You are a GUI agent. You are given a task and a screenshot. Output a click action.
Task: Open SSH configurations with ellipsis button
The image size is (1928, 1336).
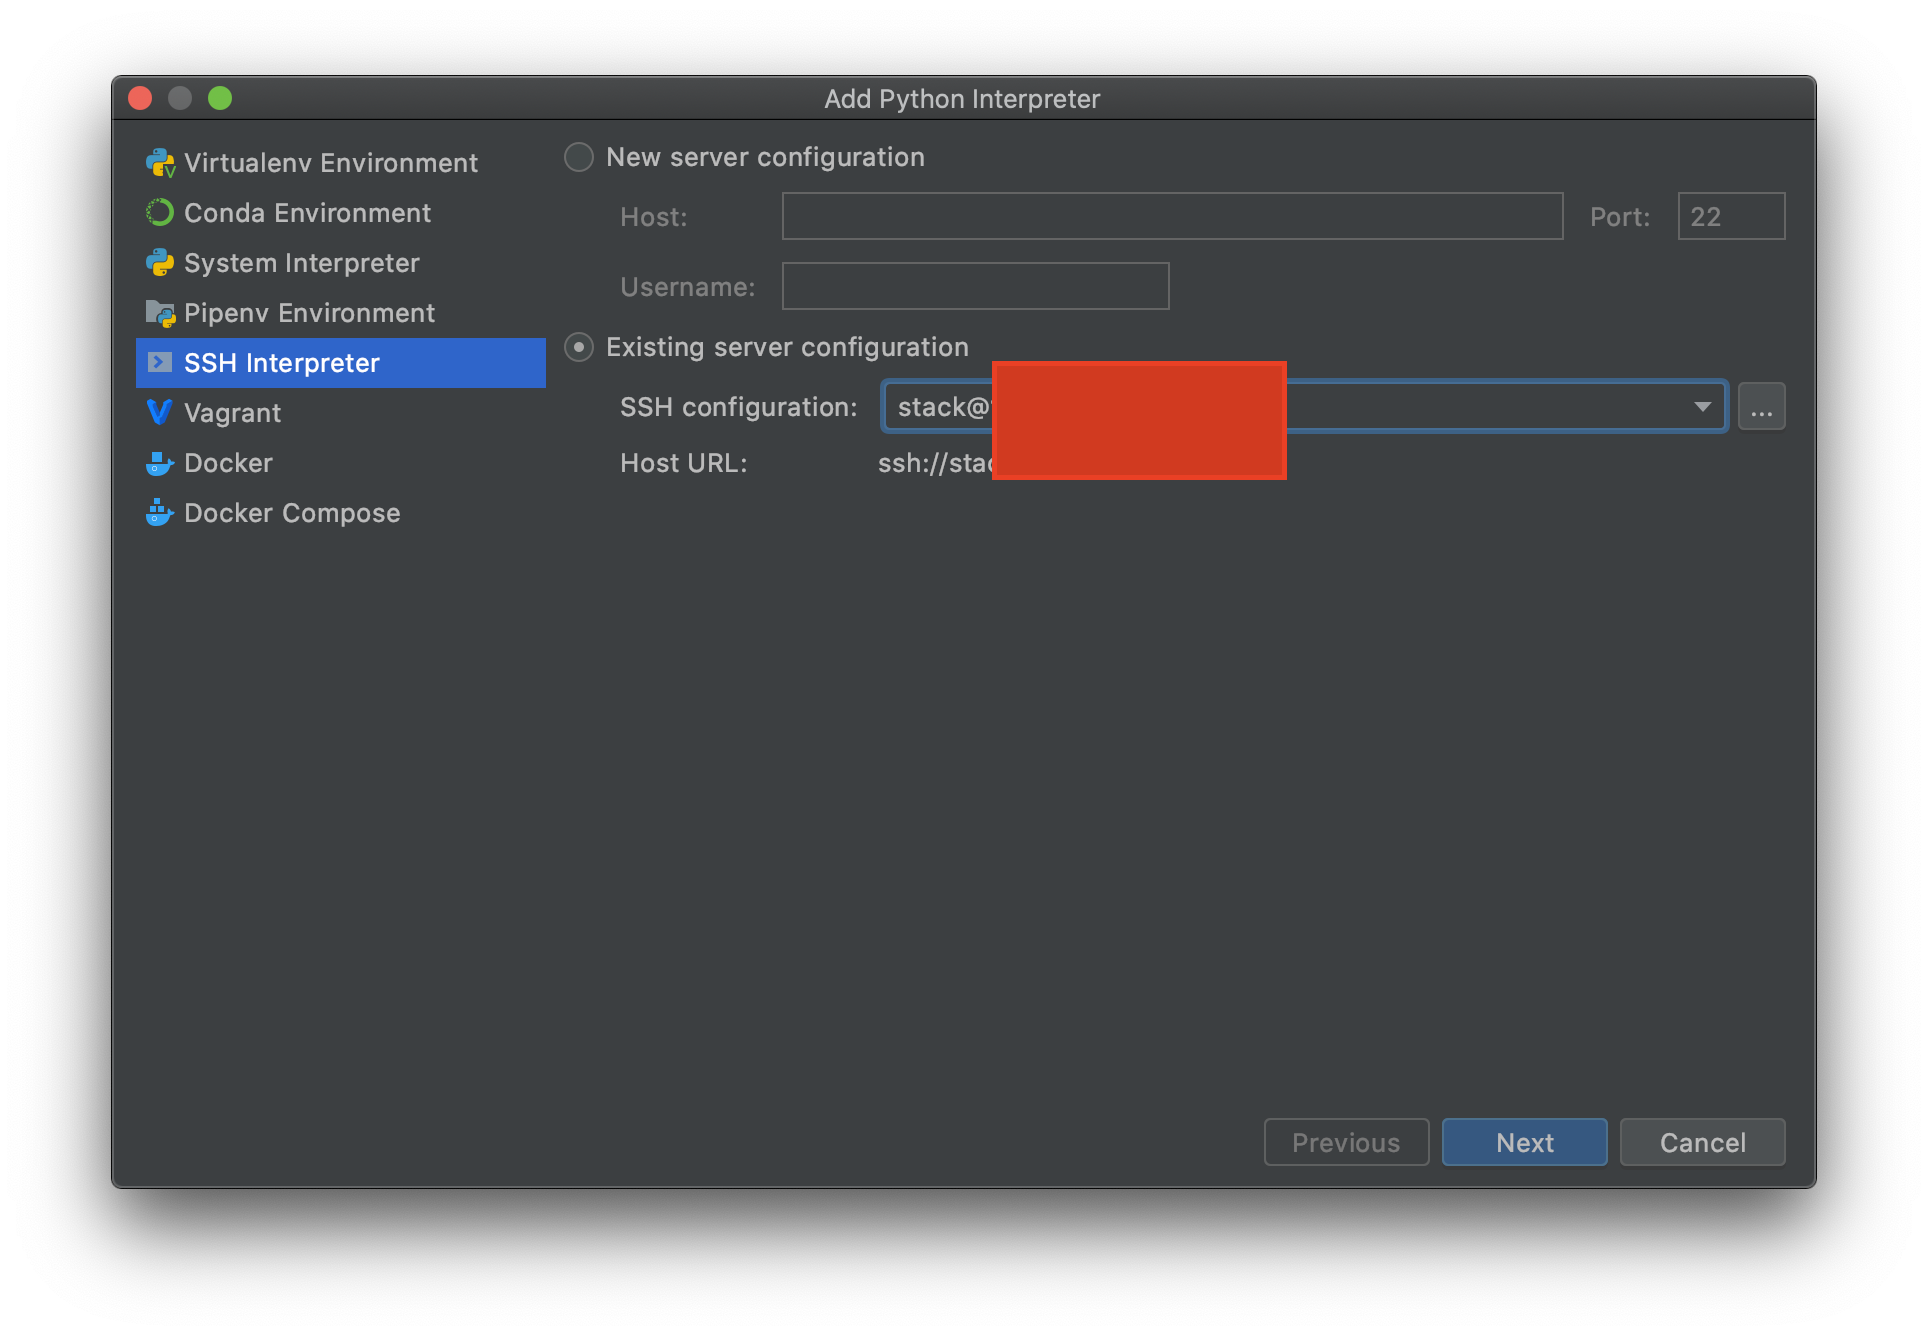(x=1761, y=407)
